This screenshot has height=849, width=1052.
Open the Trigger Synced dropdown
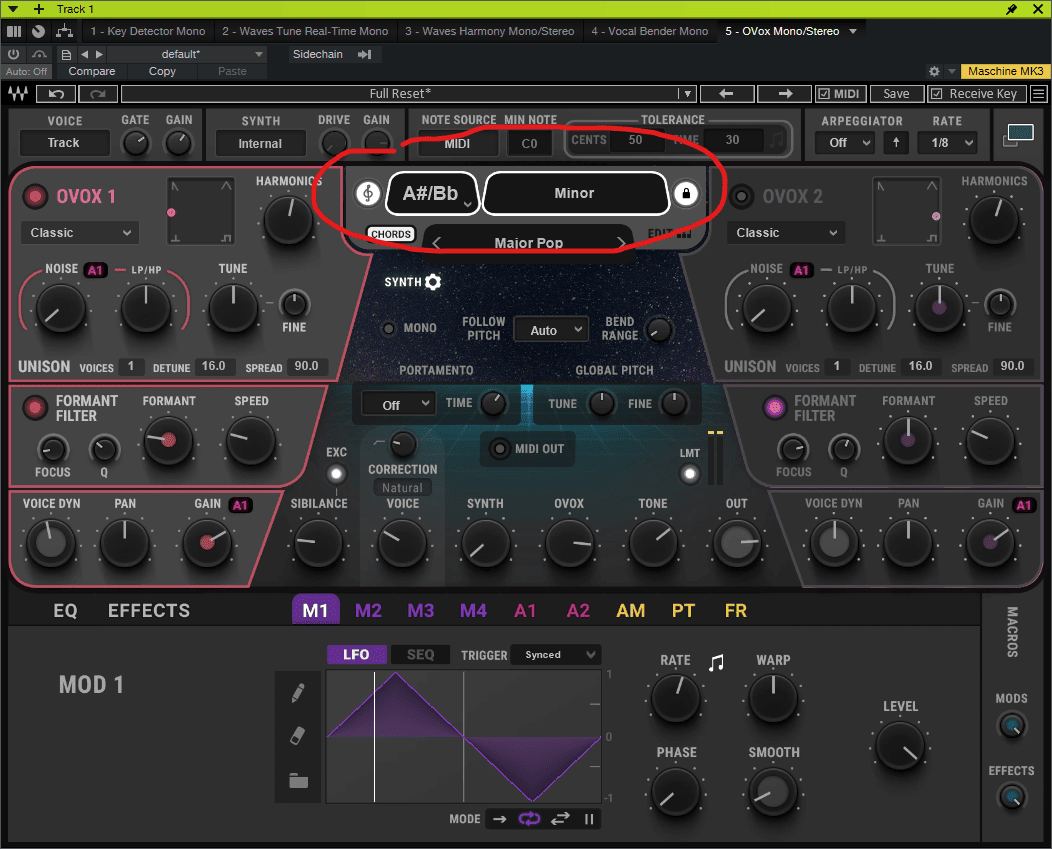[x=556, y=655]
